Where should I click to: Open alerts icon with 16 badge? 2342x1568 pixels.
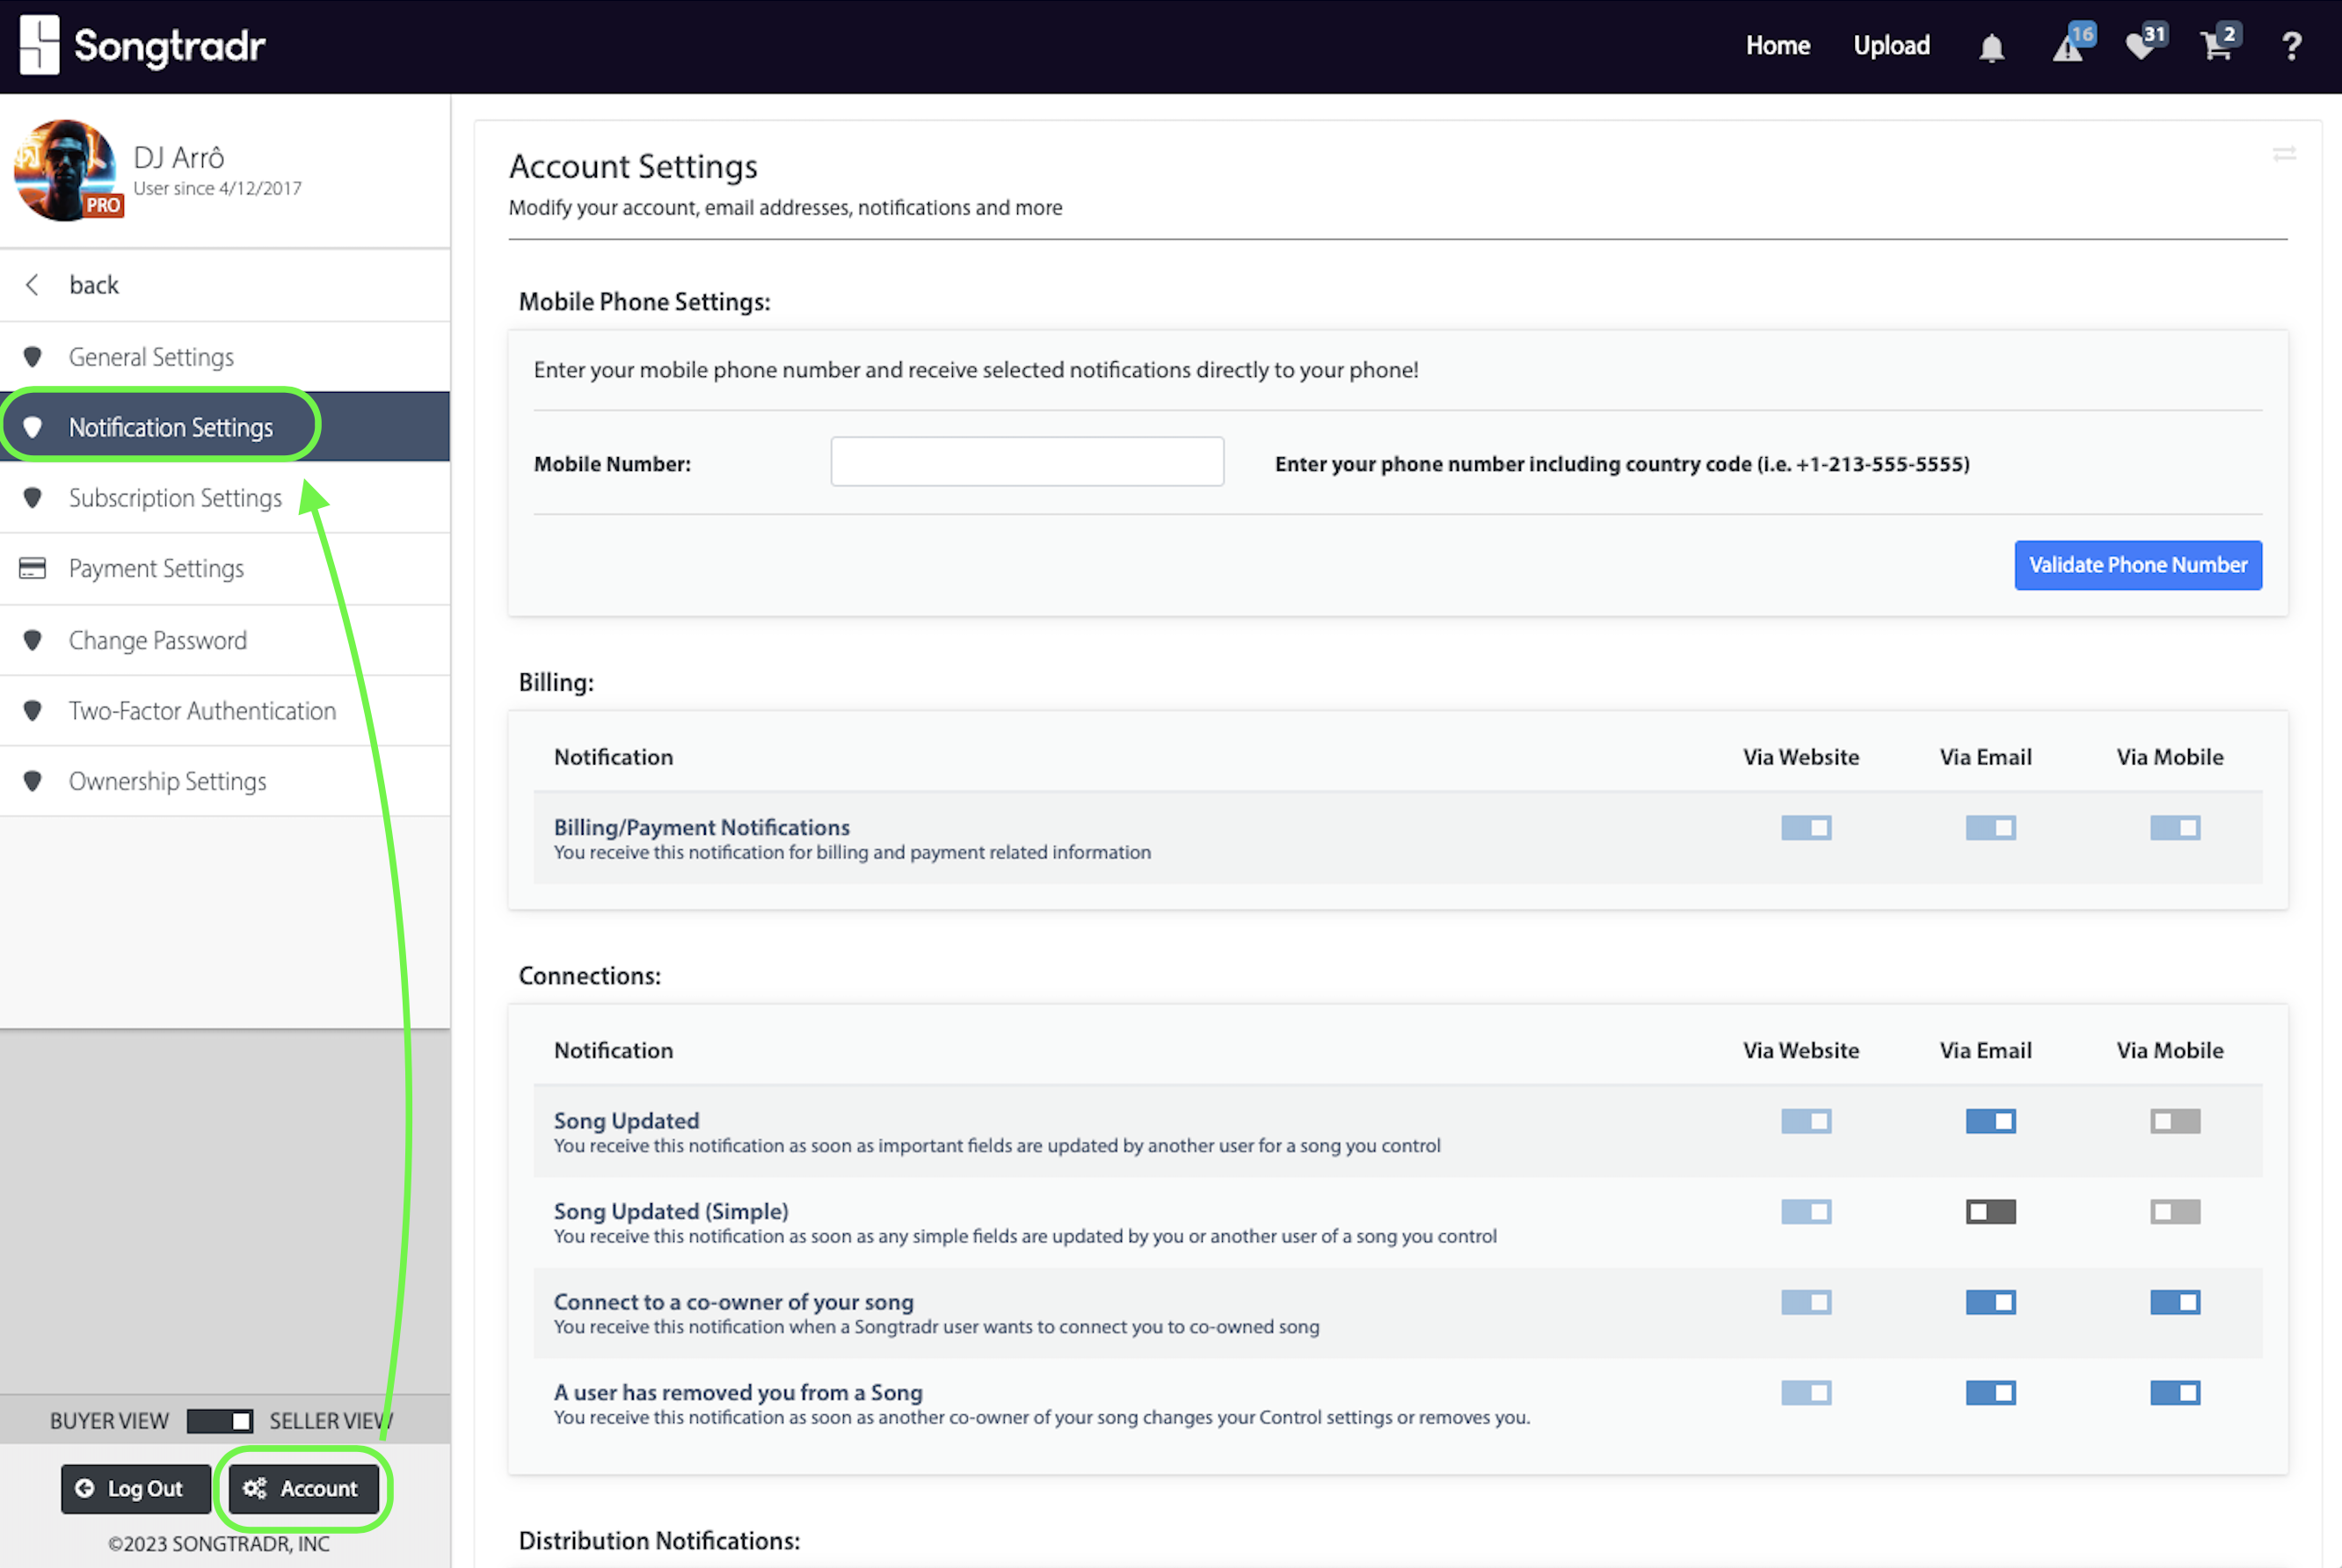coord(2072,45)
